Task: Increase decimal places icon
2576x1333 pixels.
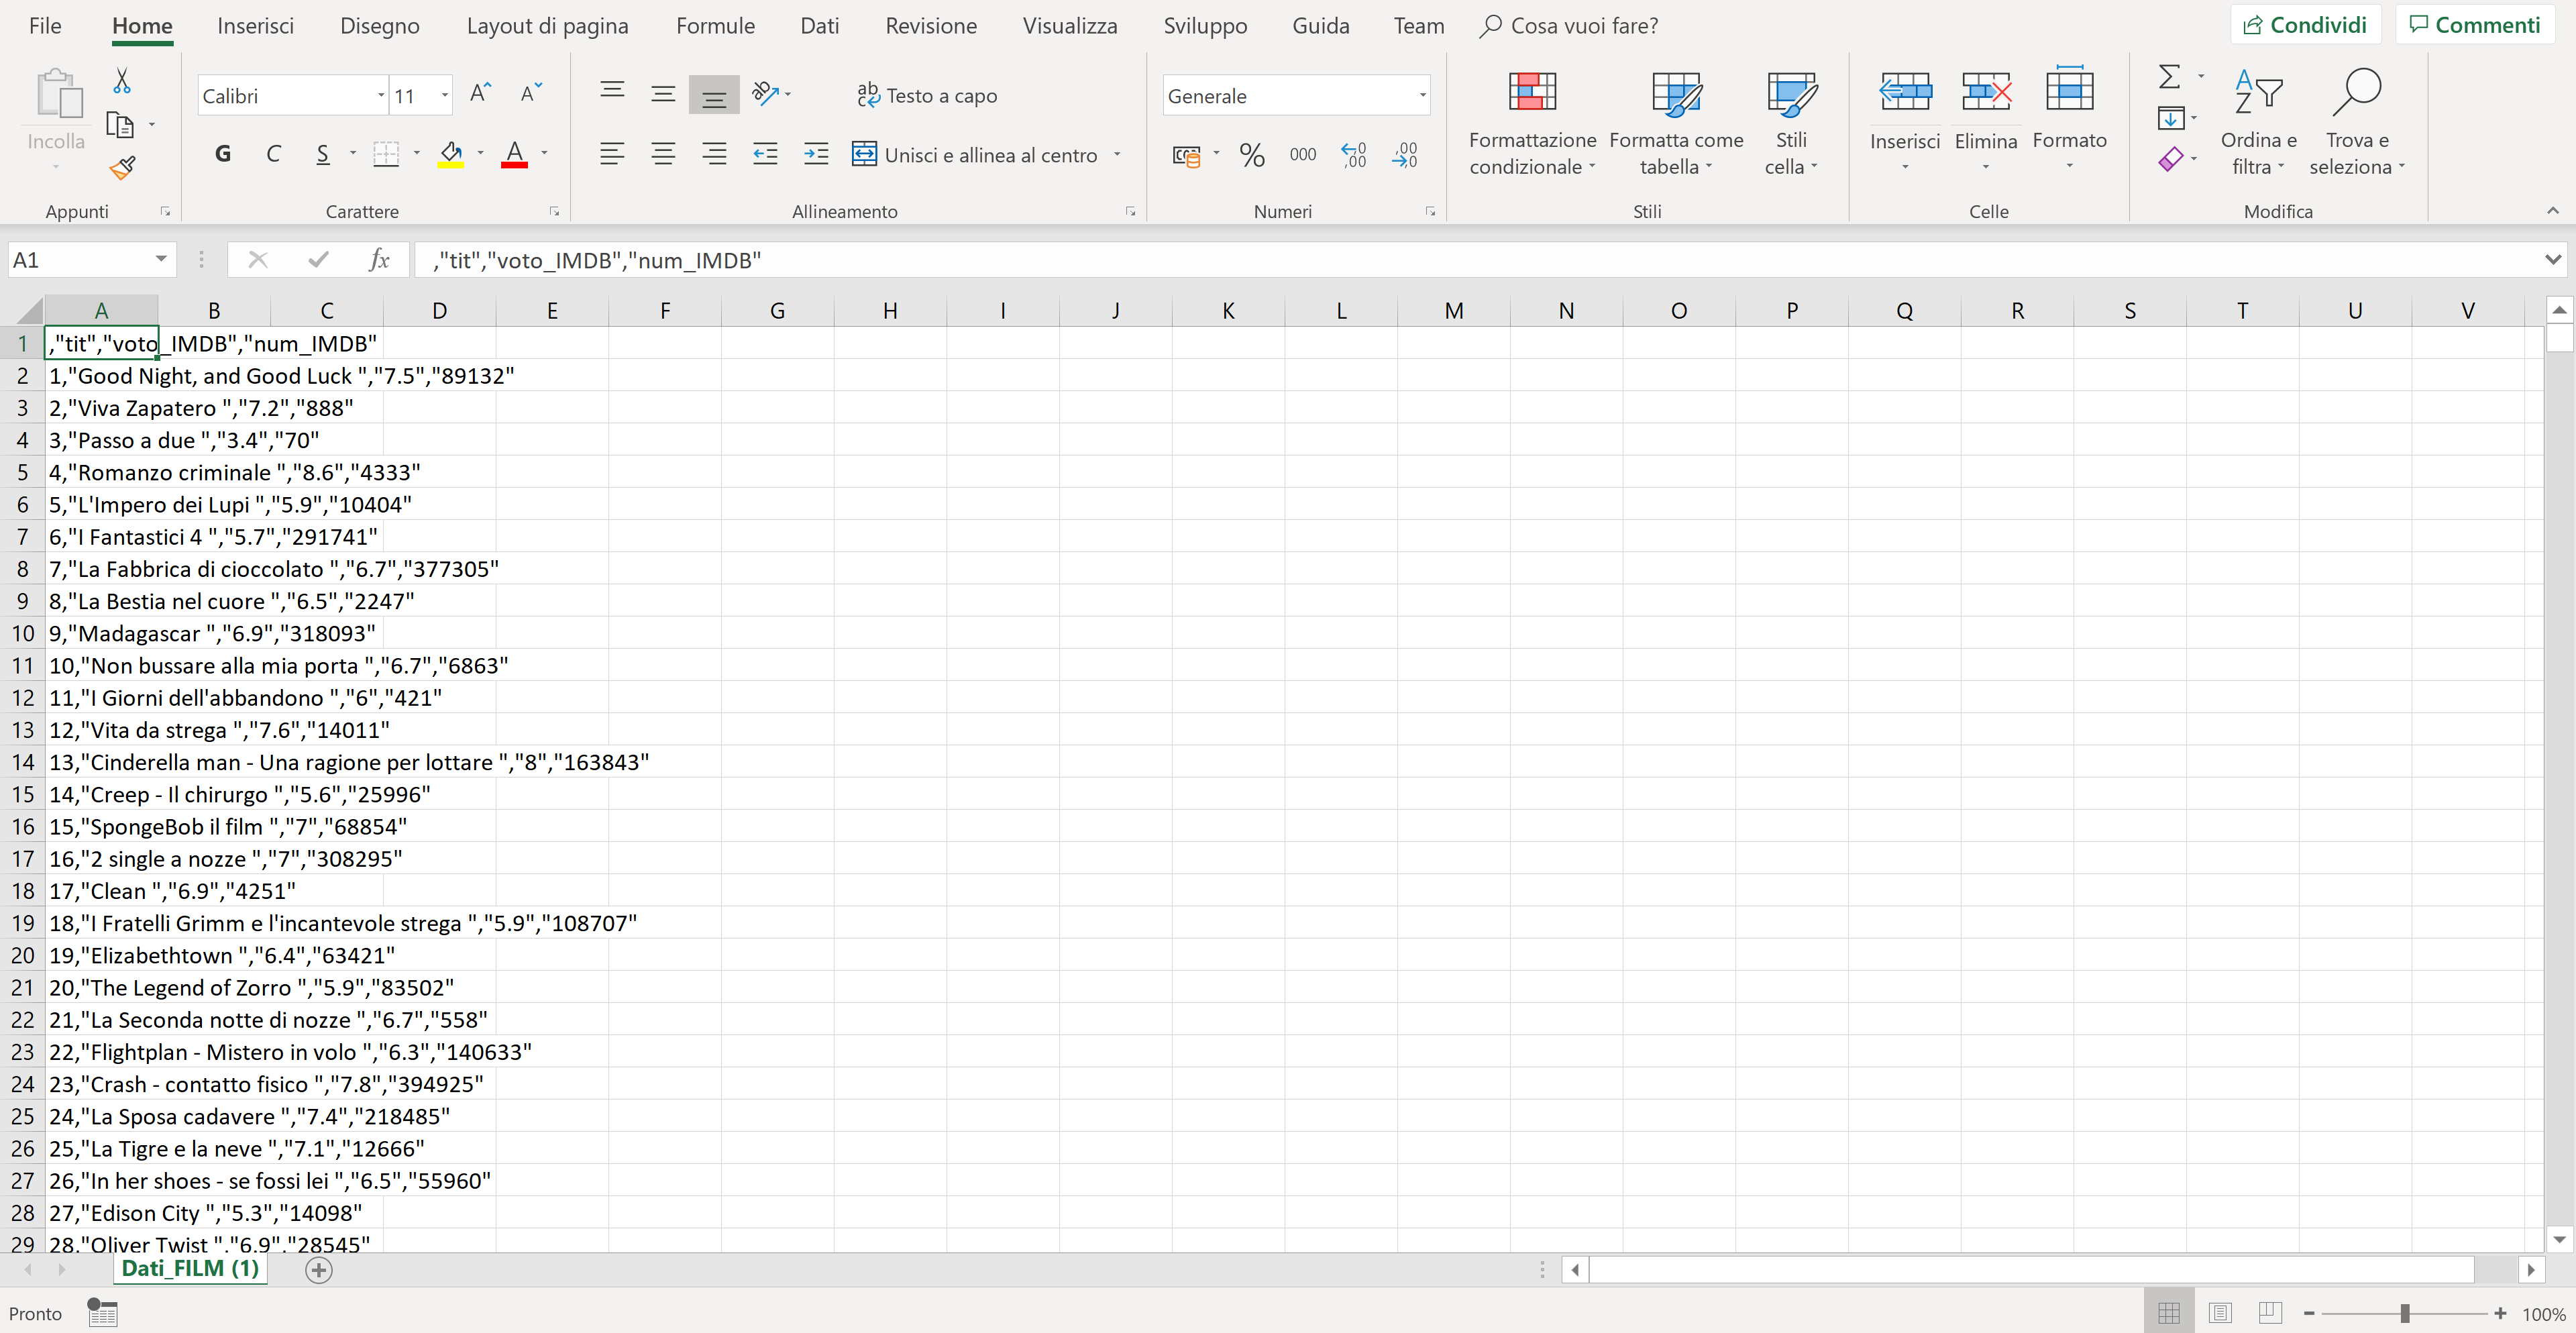Action: point(1354,154)
